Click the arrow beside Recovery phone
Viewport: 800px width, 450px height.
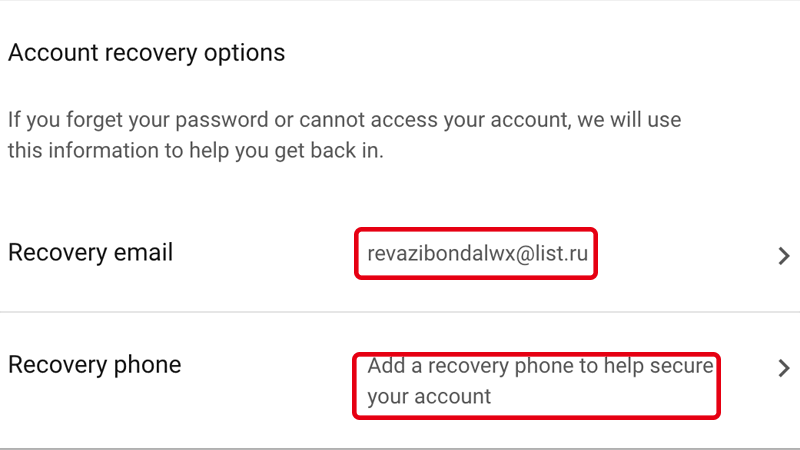[x=784, y=368]
